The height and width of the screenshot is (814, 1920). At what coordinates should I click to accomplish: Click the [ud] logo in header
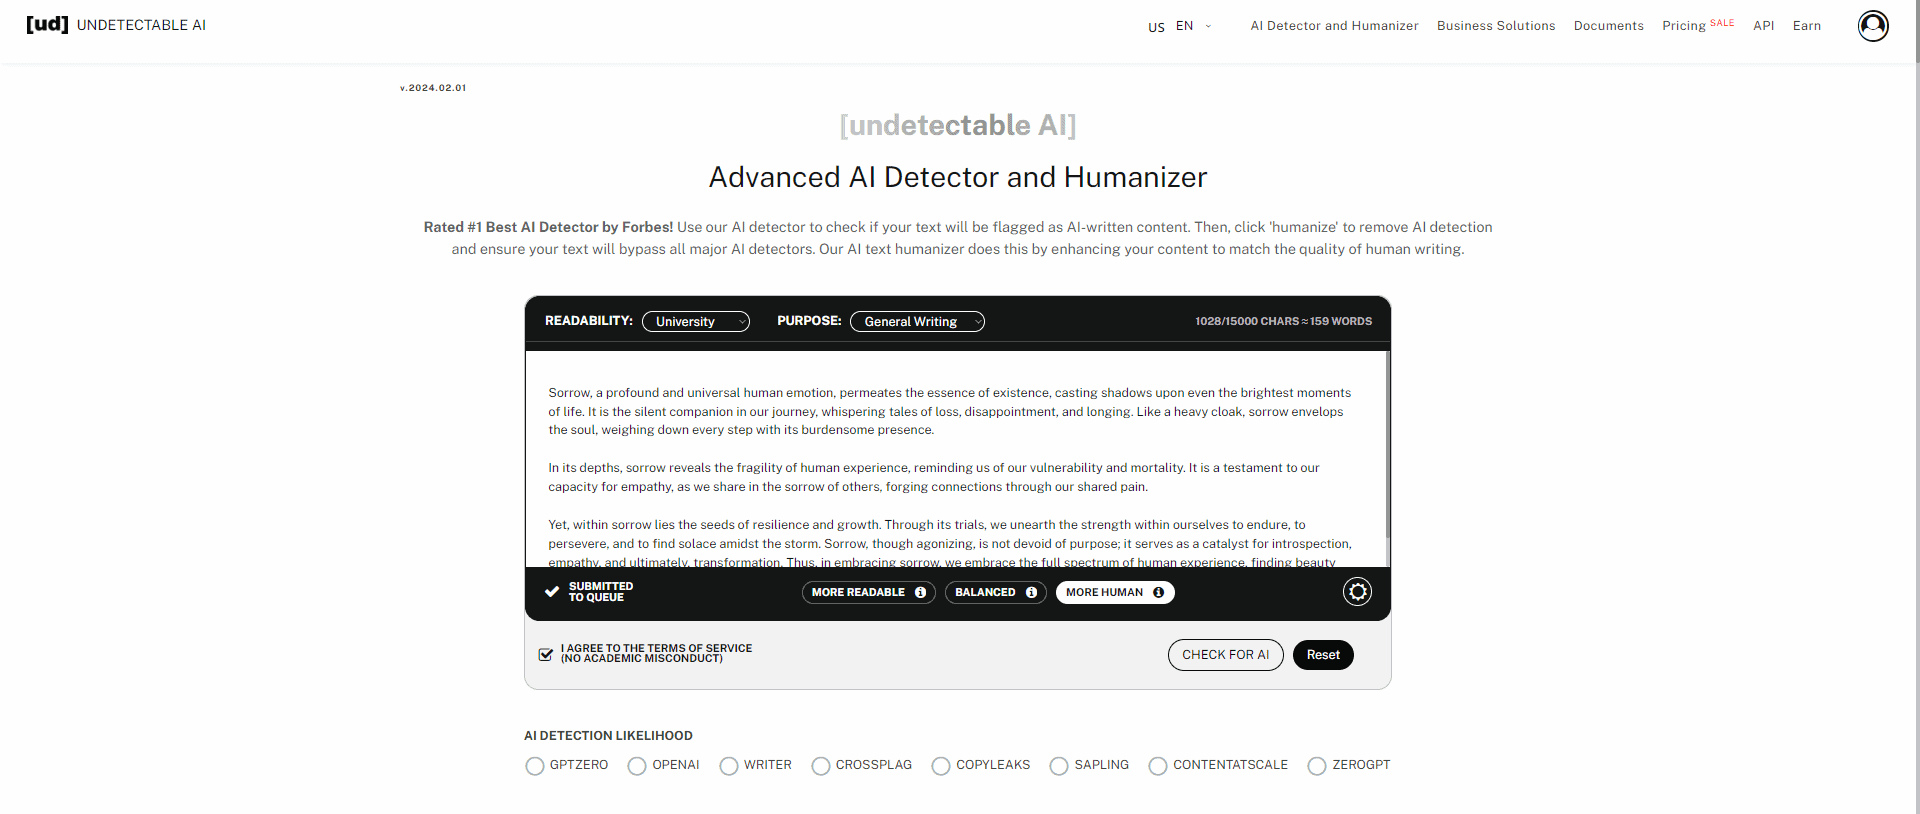click(47, 25)
